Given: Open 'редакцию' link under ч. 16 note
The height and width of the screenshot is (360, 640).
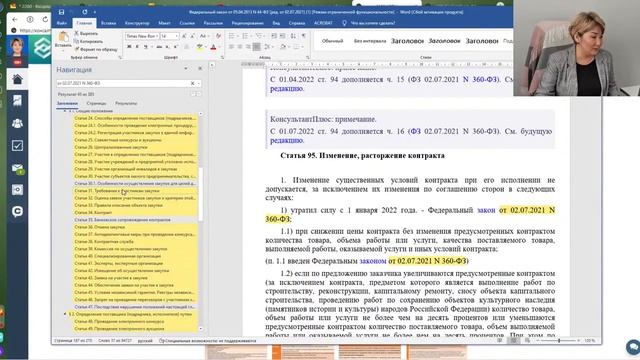Looking at the screenshot, I should click(286, 140).
